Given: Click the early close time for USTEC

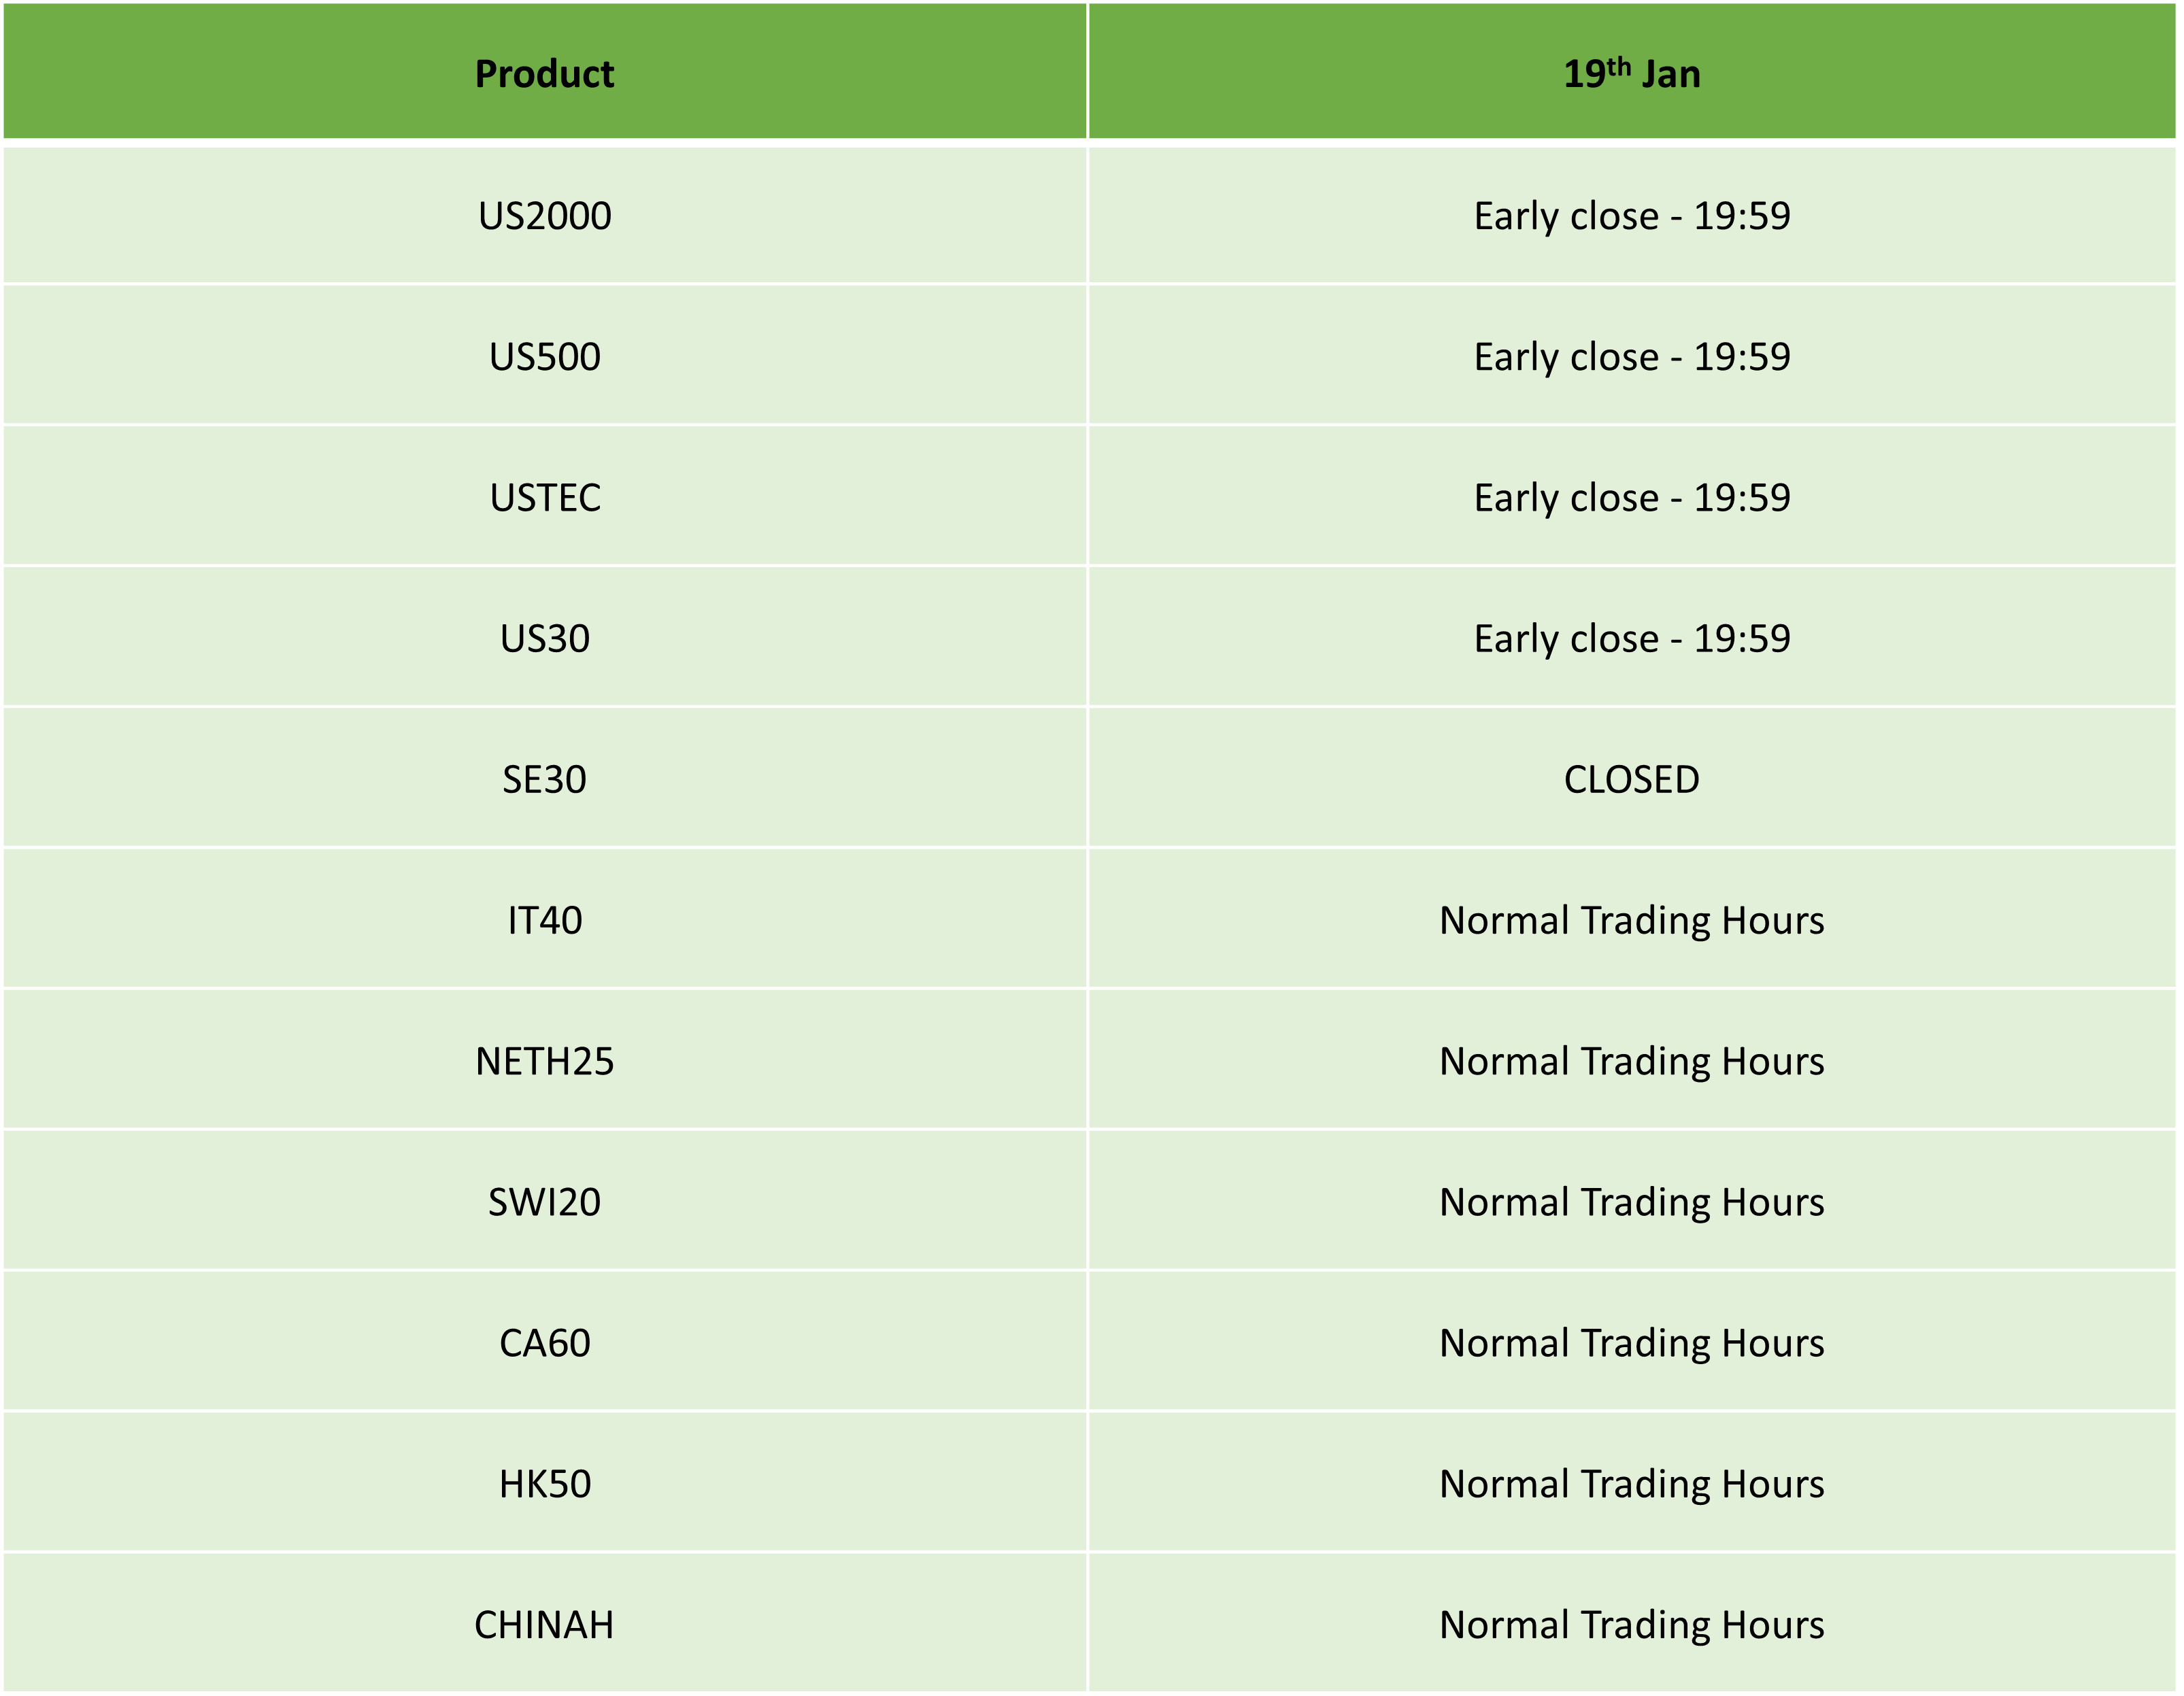Looking at the screenshot, I should (x=1631, y=498).
